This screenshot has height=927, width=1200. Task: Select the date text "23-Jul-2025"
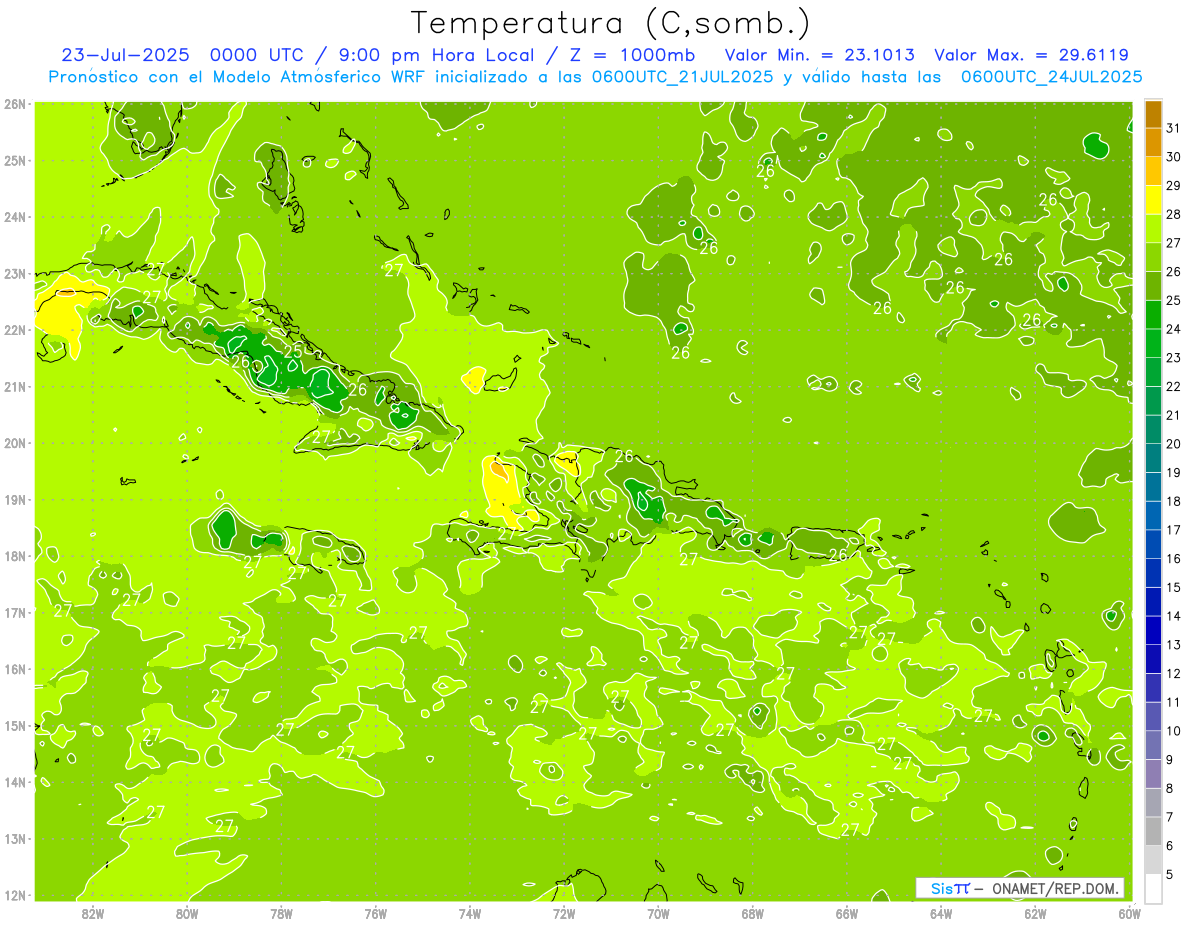click(x=126, y=55)
